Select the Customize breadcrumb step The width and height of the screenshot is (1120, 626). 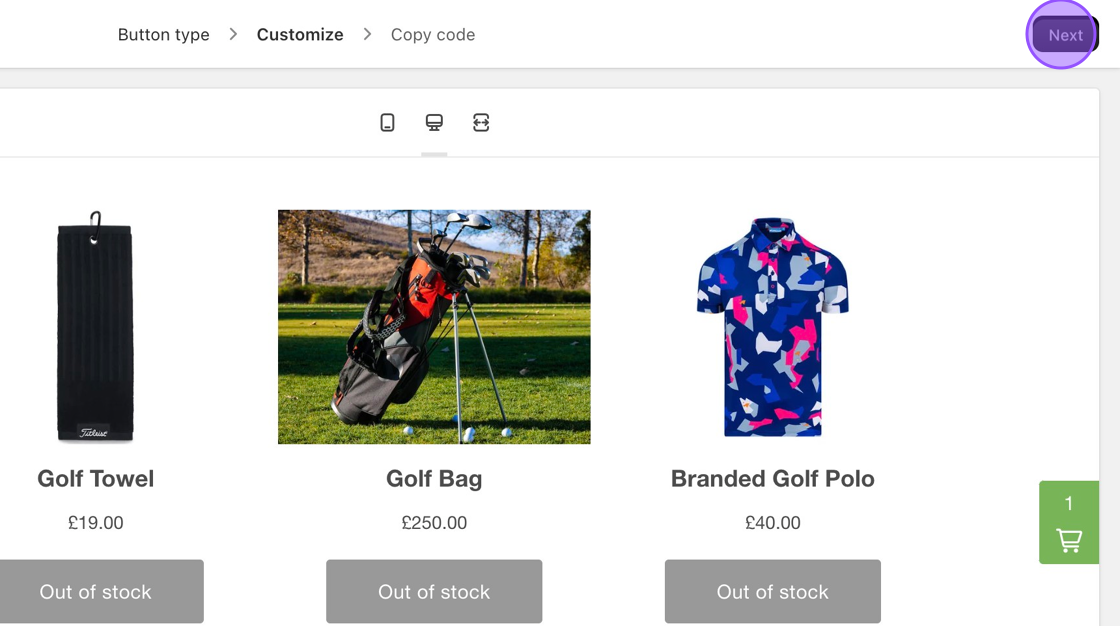pyautogui.click(x=300, y=35)
